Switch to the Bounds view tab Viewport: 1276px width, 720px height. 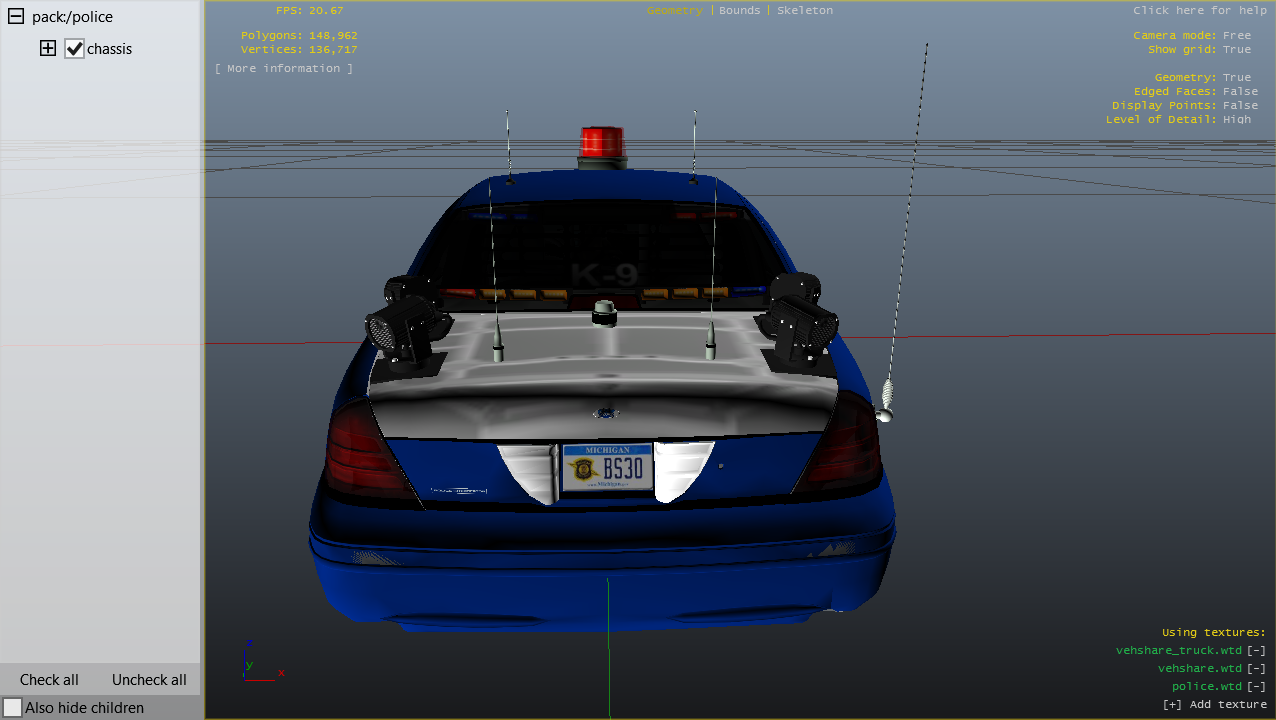(739, 10)
